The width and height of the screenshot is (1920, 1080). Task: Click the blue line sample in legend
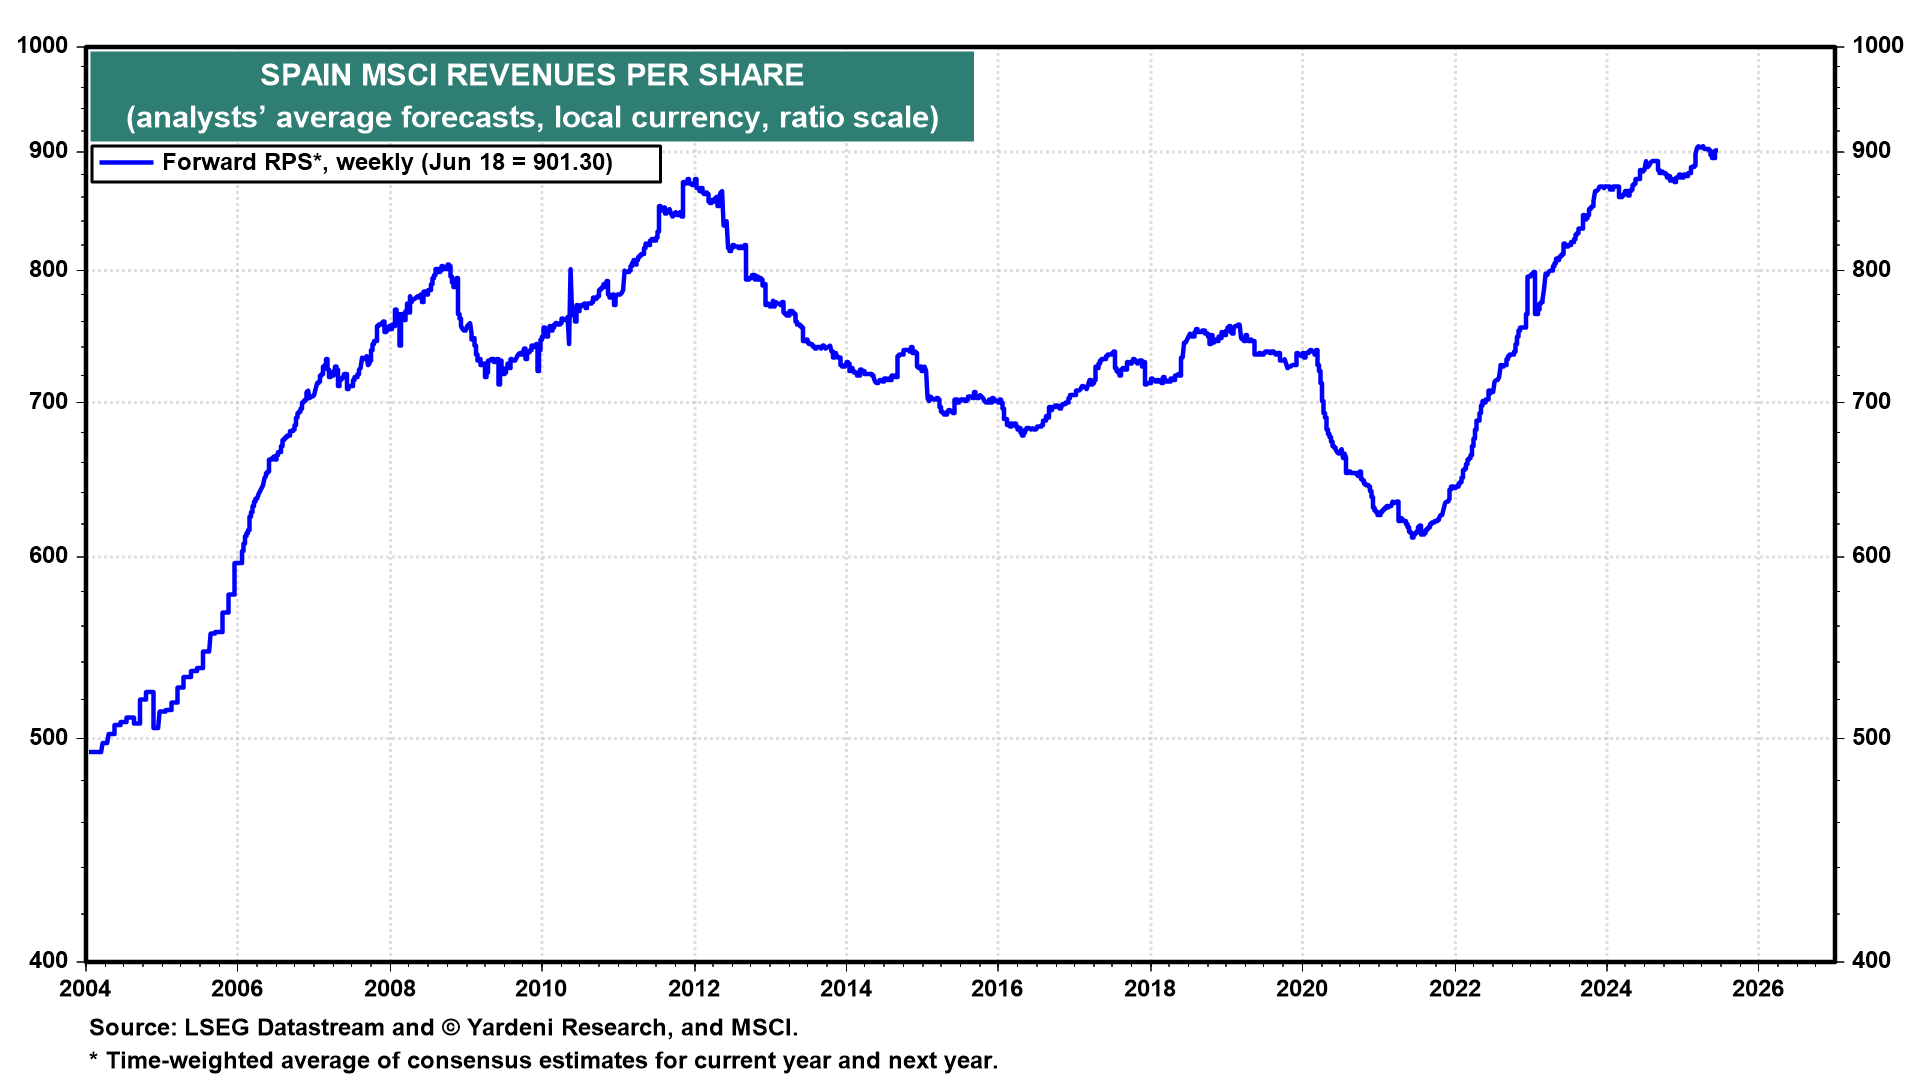point(126,163)
